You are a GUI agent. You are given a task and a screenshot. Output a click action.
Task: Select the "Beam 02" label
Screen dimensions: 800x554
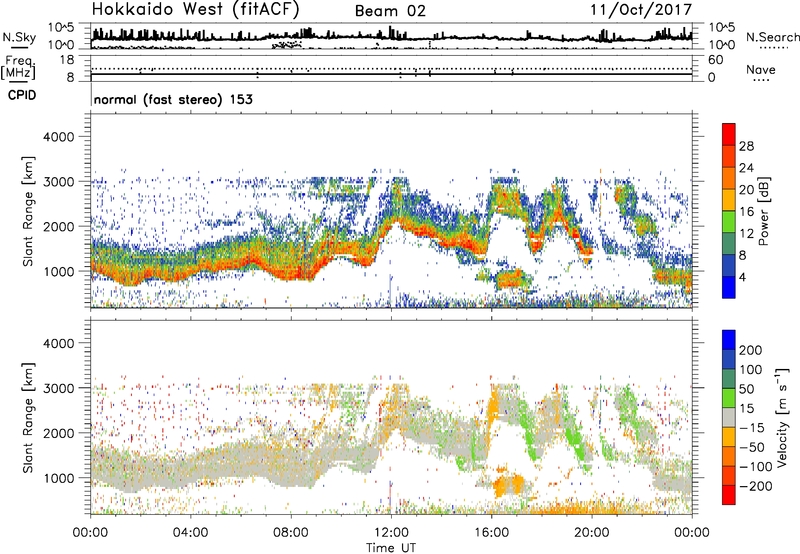[x=390, y=11]
